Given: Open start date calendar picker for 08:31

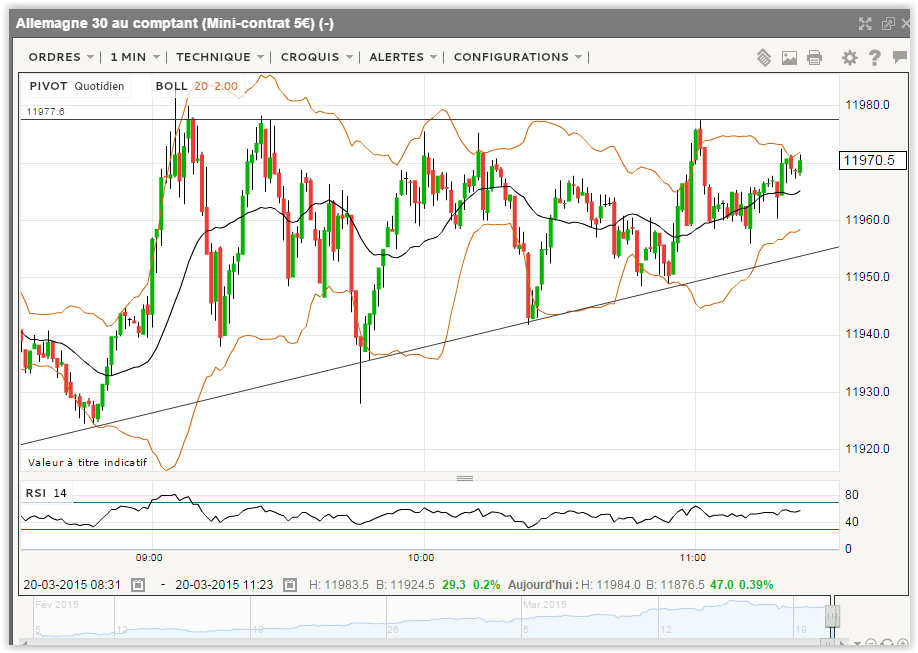Looking at the screenshot, I should click(138, 584).
